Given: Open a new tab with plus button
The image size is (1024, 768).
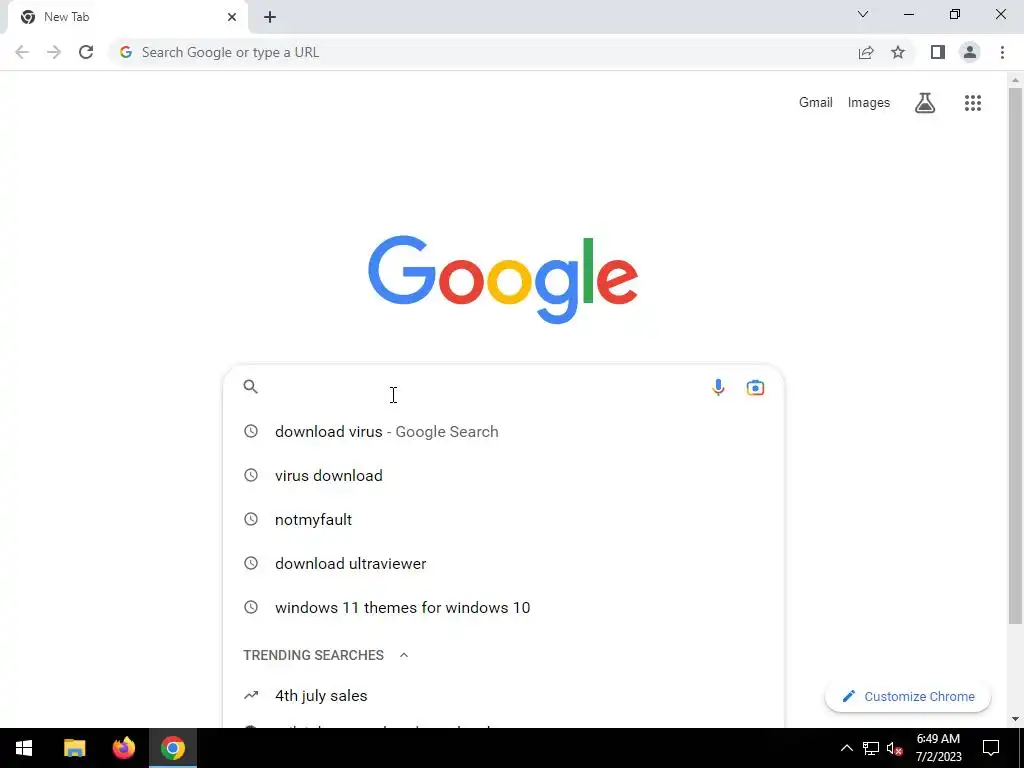Looking at the screenshot, I should 270,17.
